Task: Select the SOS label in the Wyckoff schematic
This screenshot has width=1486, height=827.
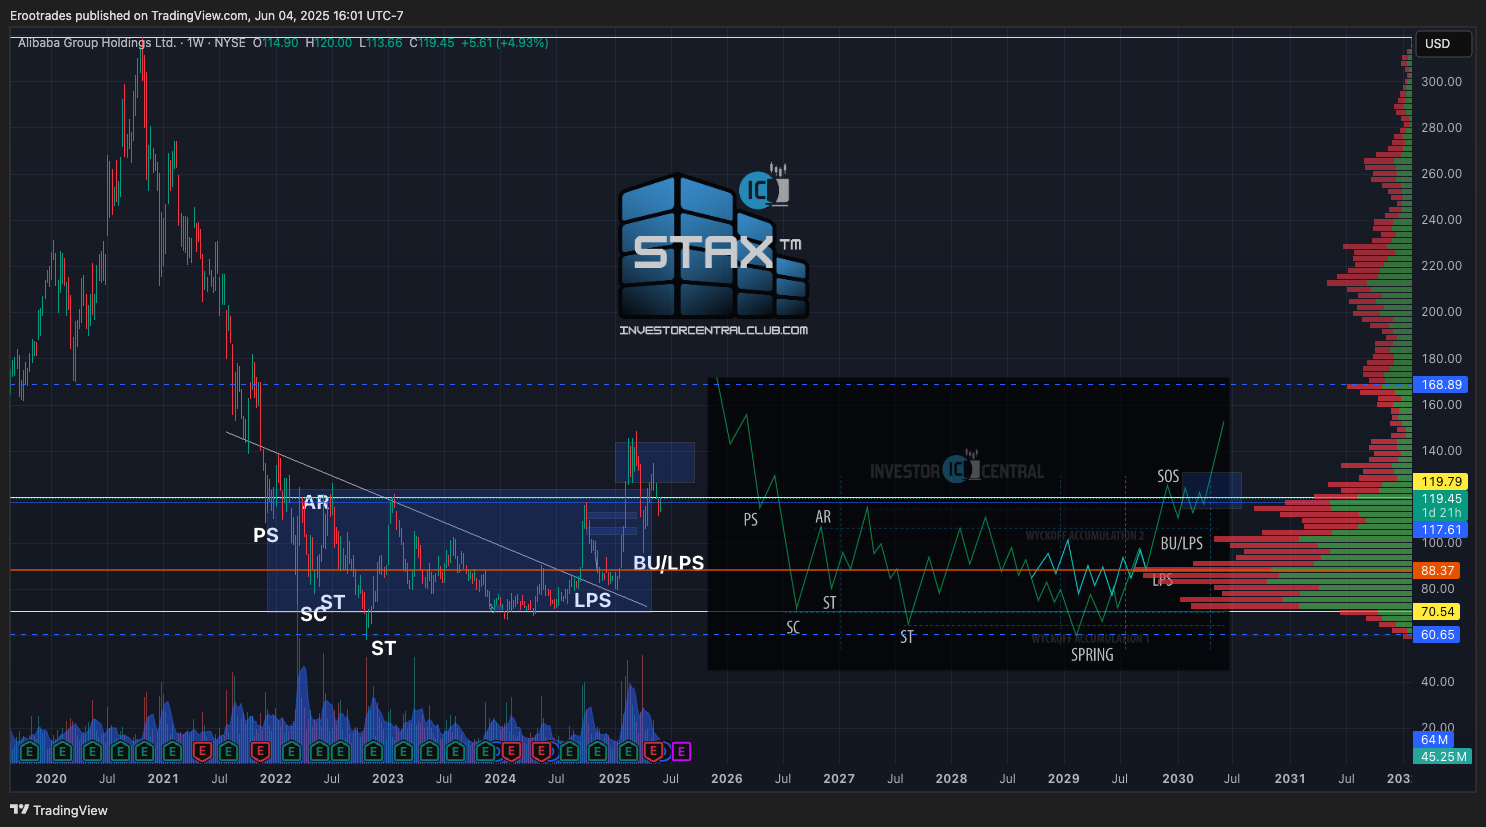Action: click(x=1168, y=476)
